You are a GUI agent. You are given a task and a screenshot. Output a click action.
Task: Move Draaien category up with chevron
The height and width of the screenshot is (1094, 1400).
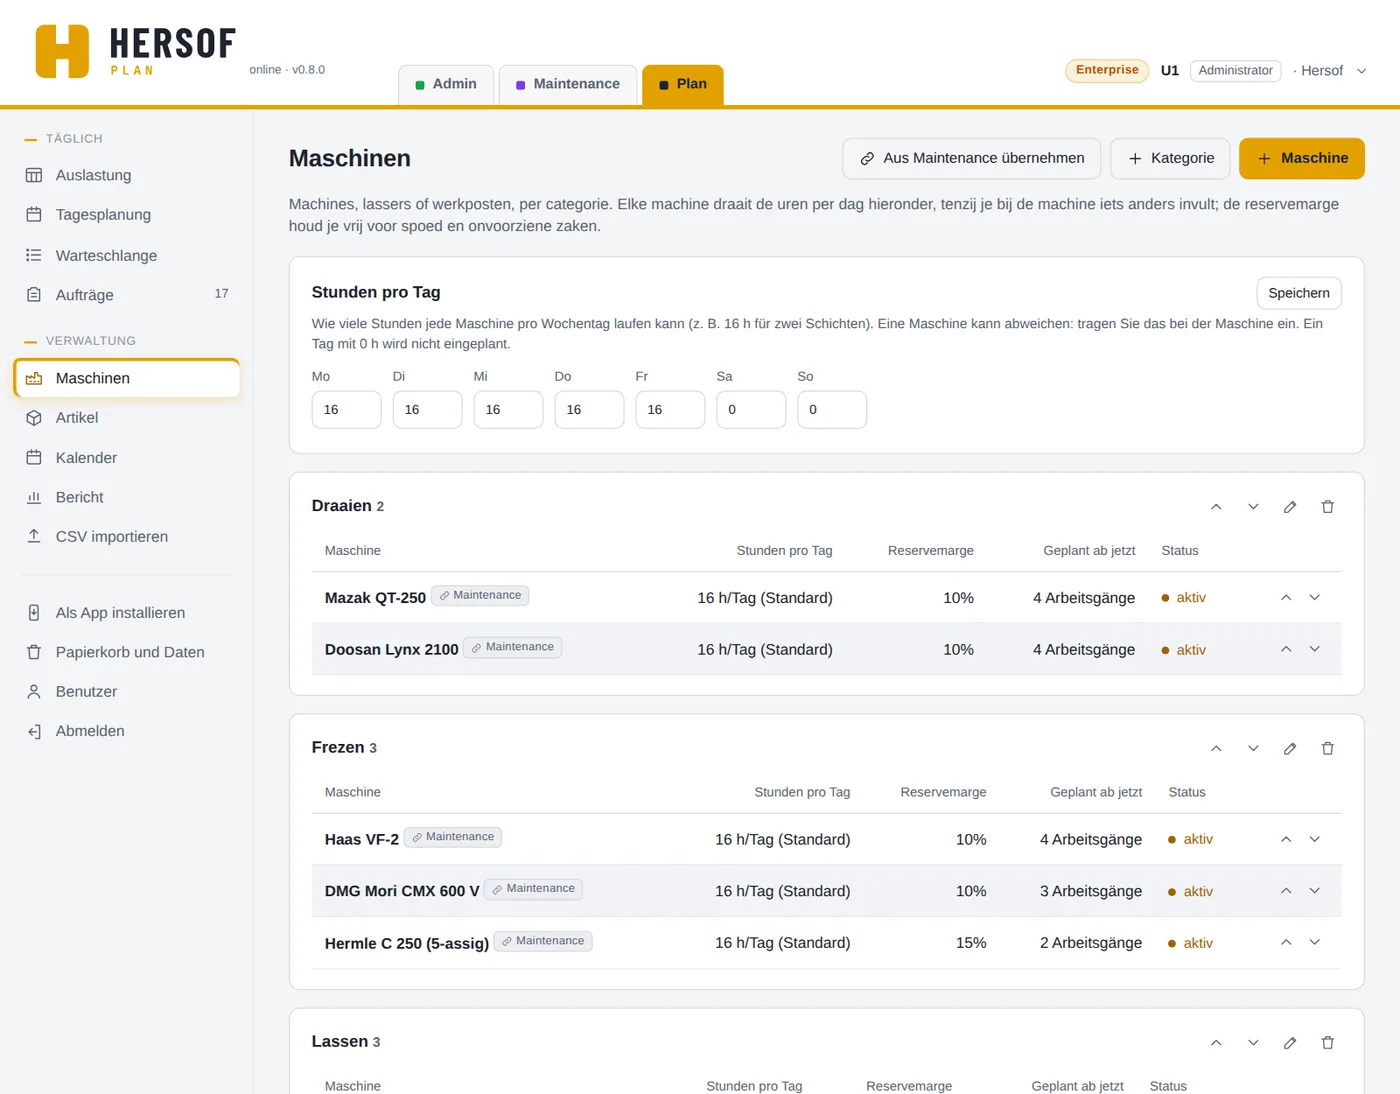click(x=1216, y=507)
